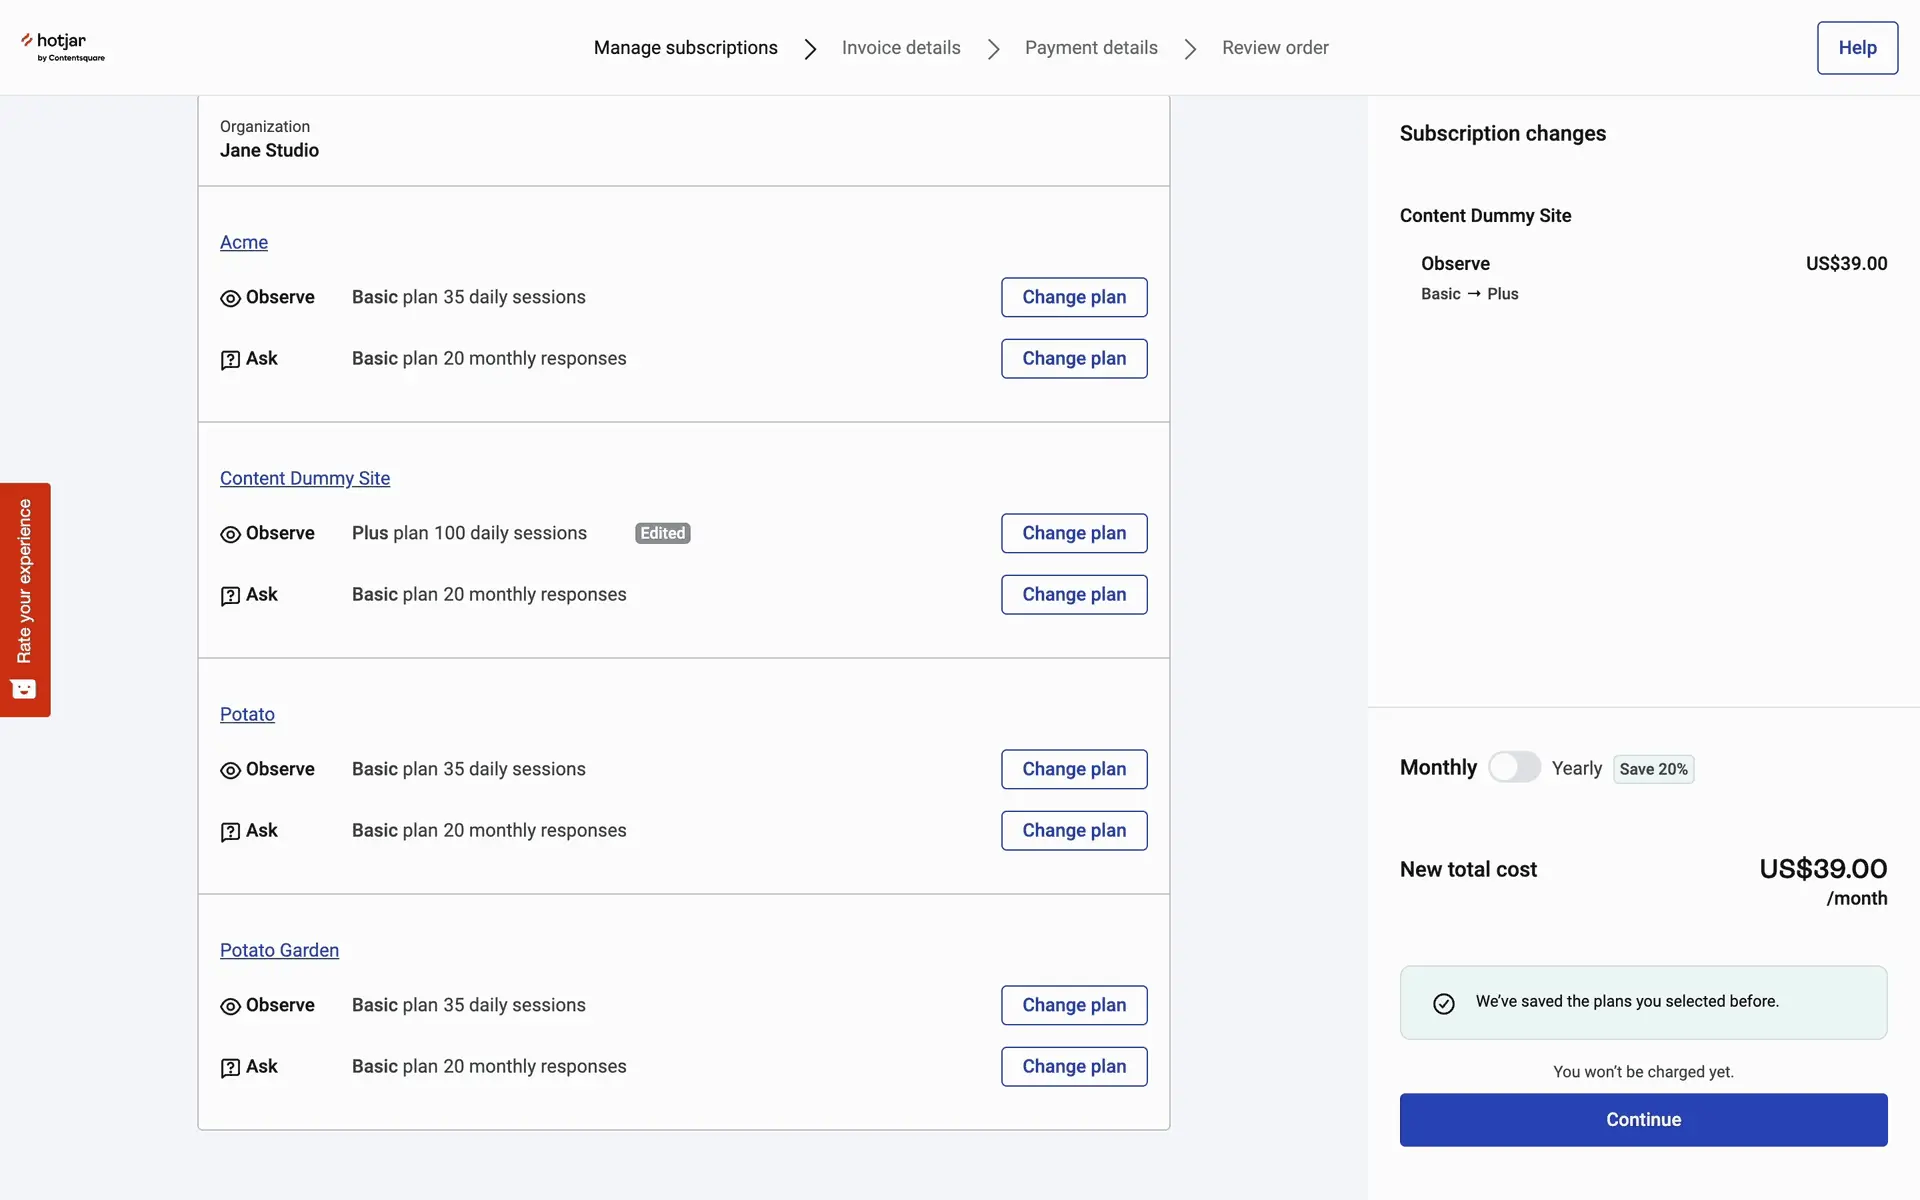The height and width of the screenshot is (1200, 1920).
Task: Click the Save 20% badge
Action: pyautogui.click(x=1652, y=769)
